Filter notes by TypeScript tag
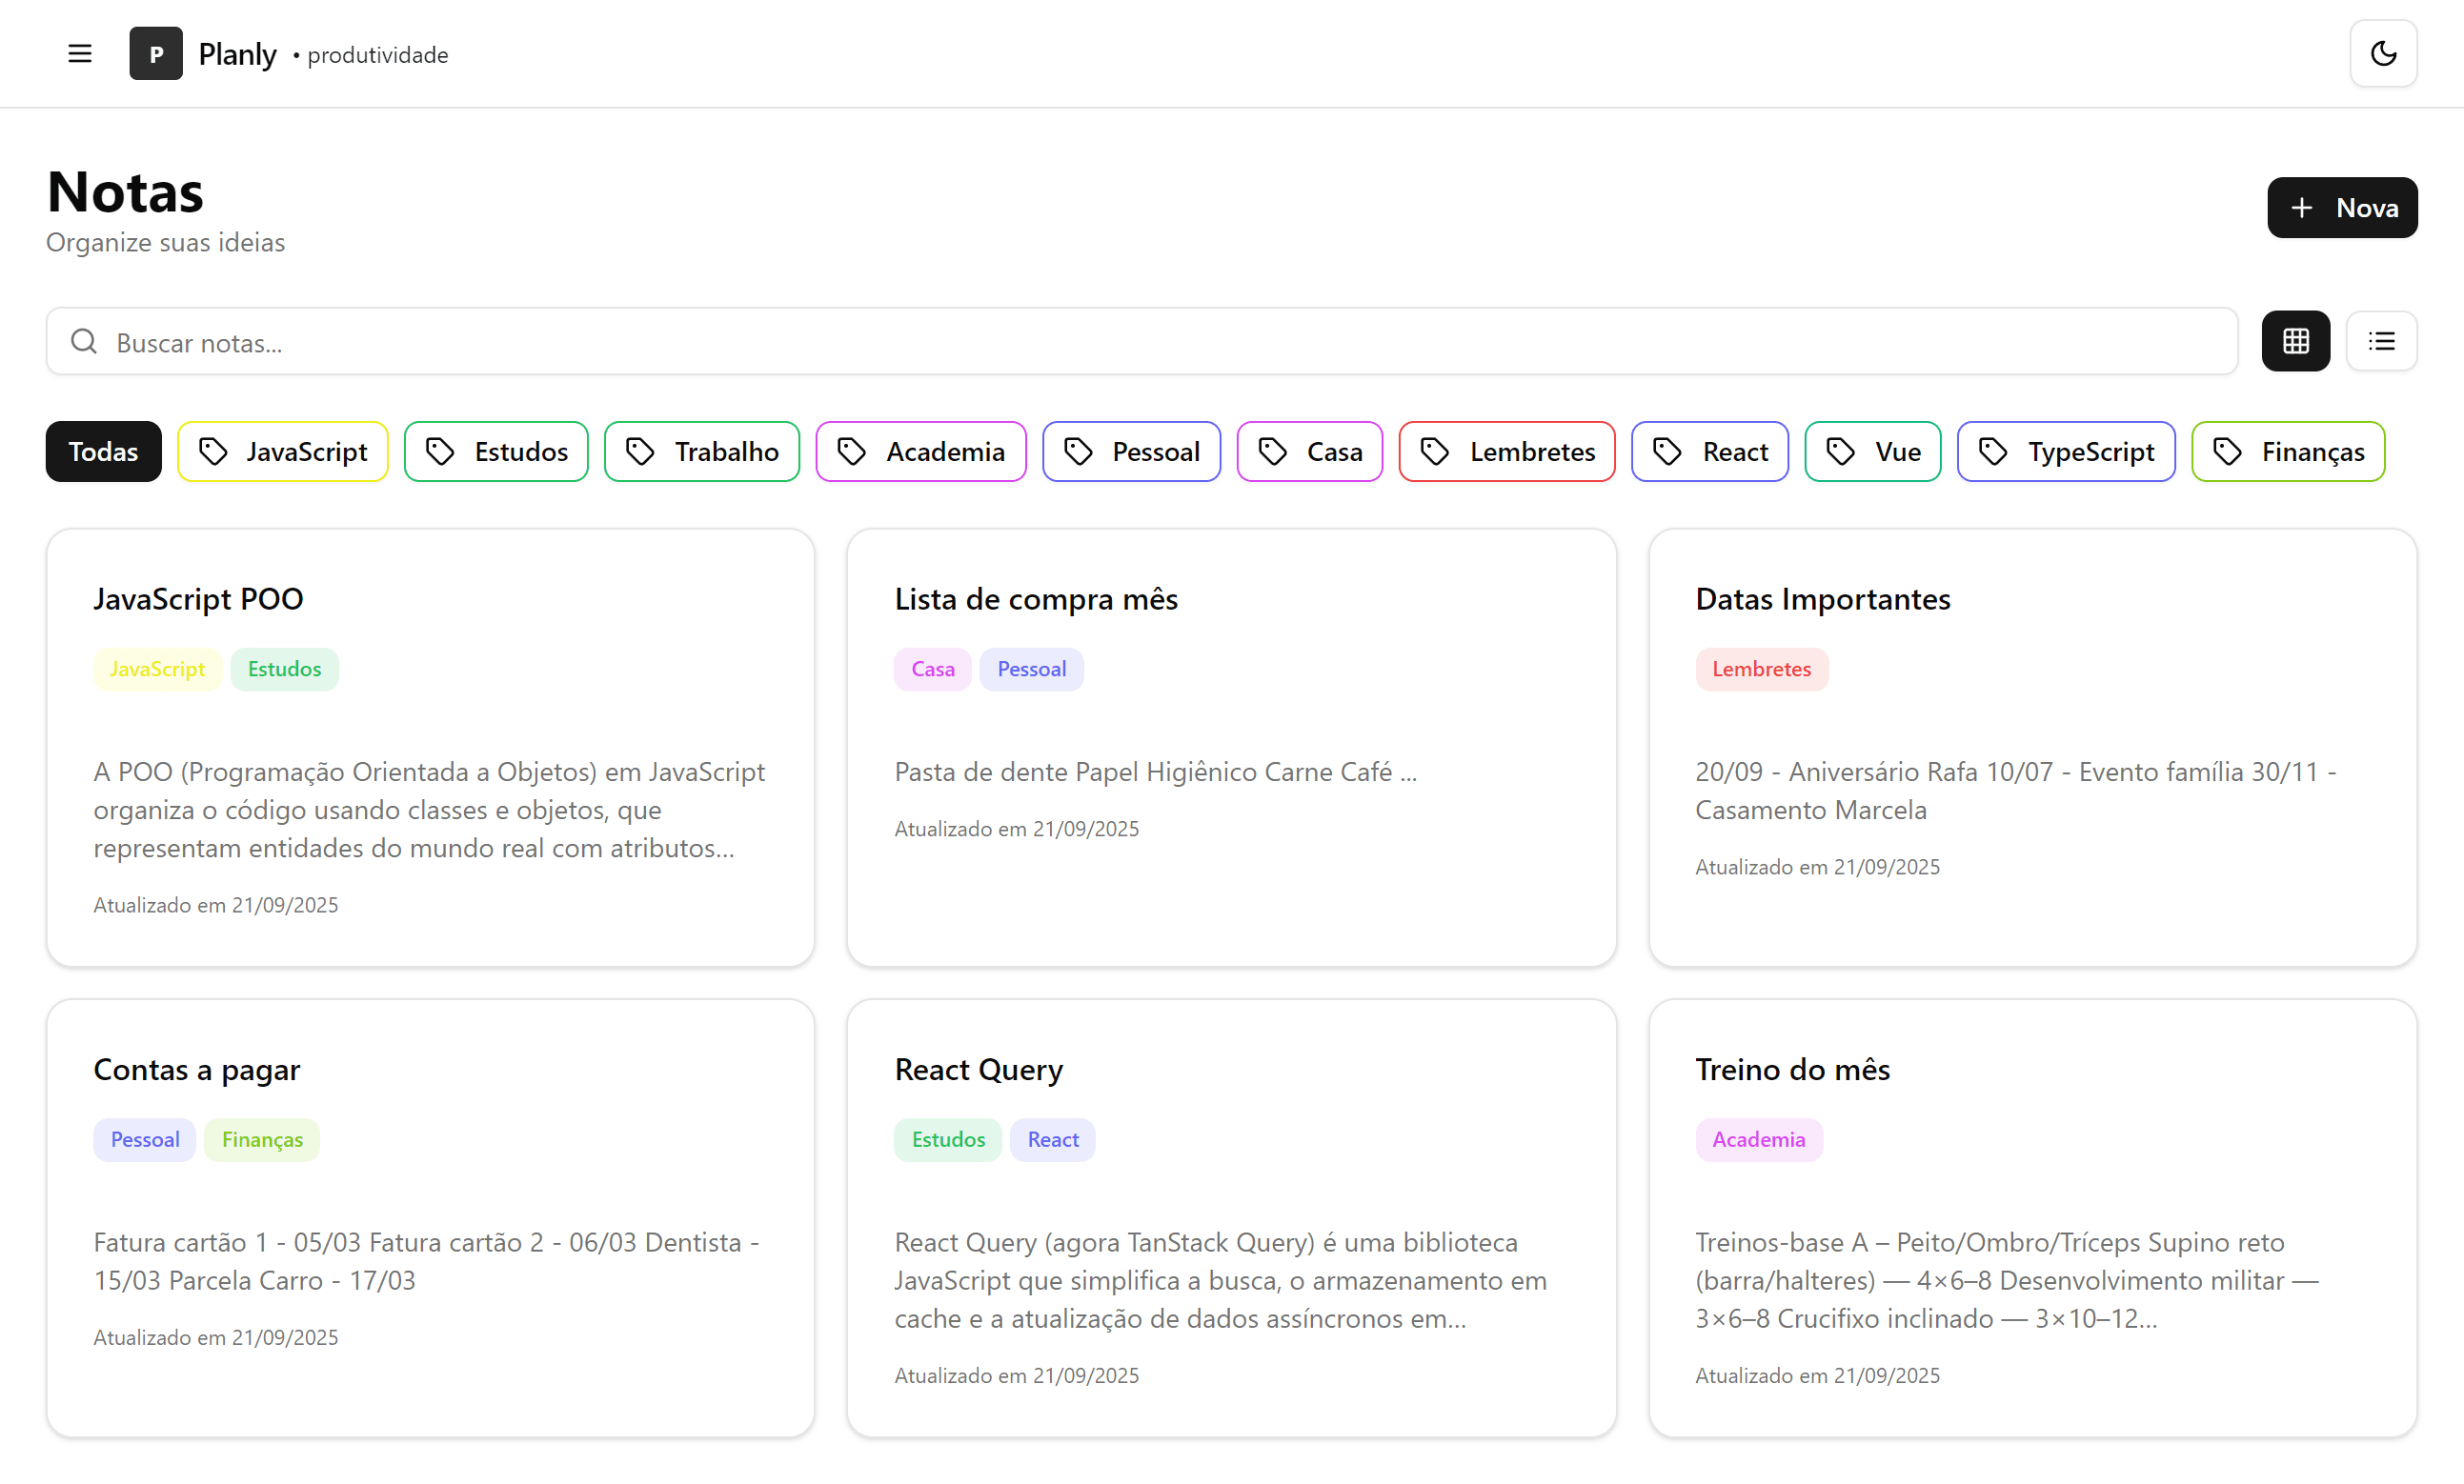Image resolution: width=2464 pixels, height=1484 pixels. click(2065, 452)
